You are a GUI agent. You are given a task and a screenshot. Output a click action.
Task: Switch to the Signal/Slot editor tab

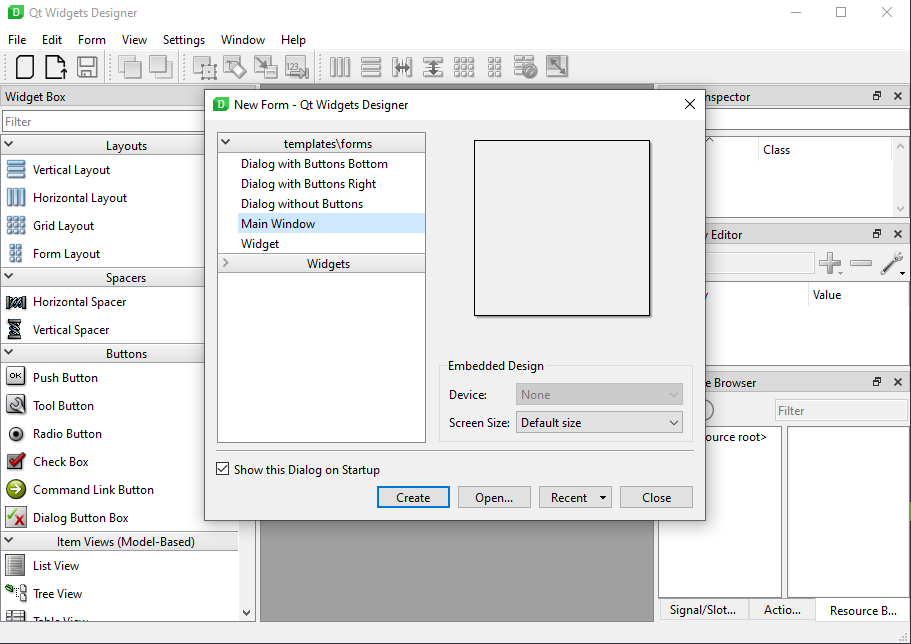703,610
